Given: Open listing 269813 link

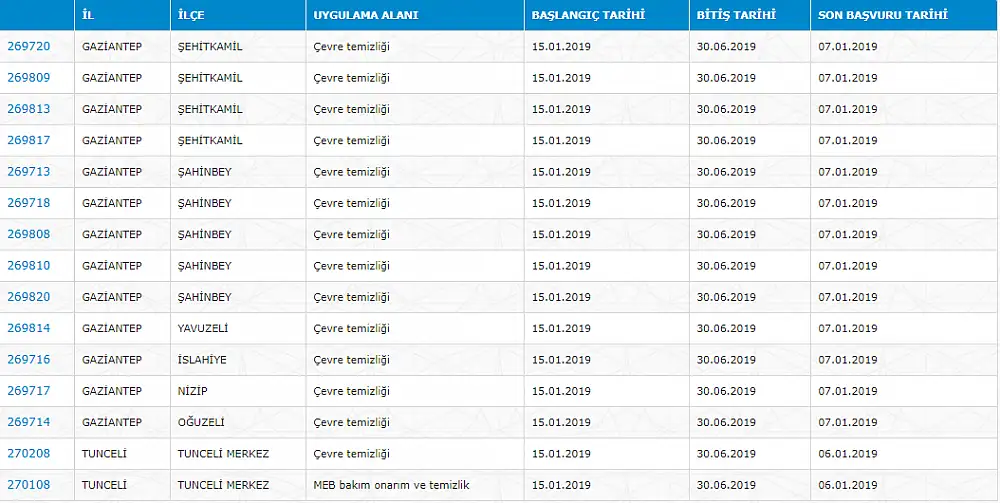Looking at the screenshot, I should coord(29,109).
